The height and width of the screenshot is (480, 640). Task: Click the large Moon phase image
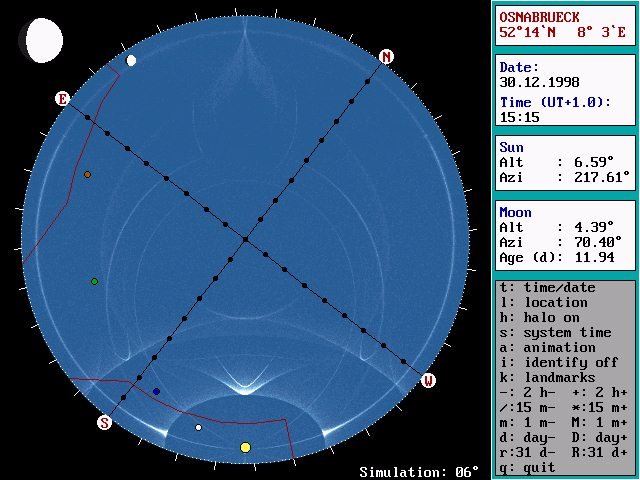pyautogui.click(x=41, y=40)
